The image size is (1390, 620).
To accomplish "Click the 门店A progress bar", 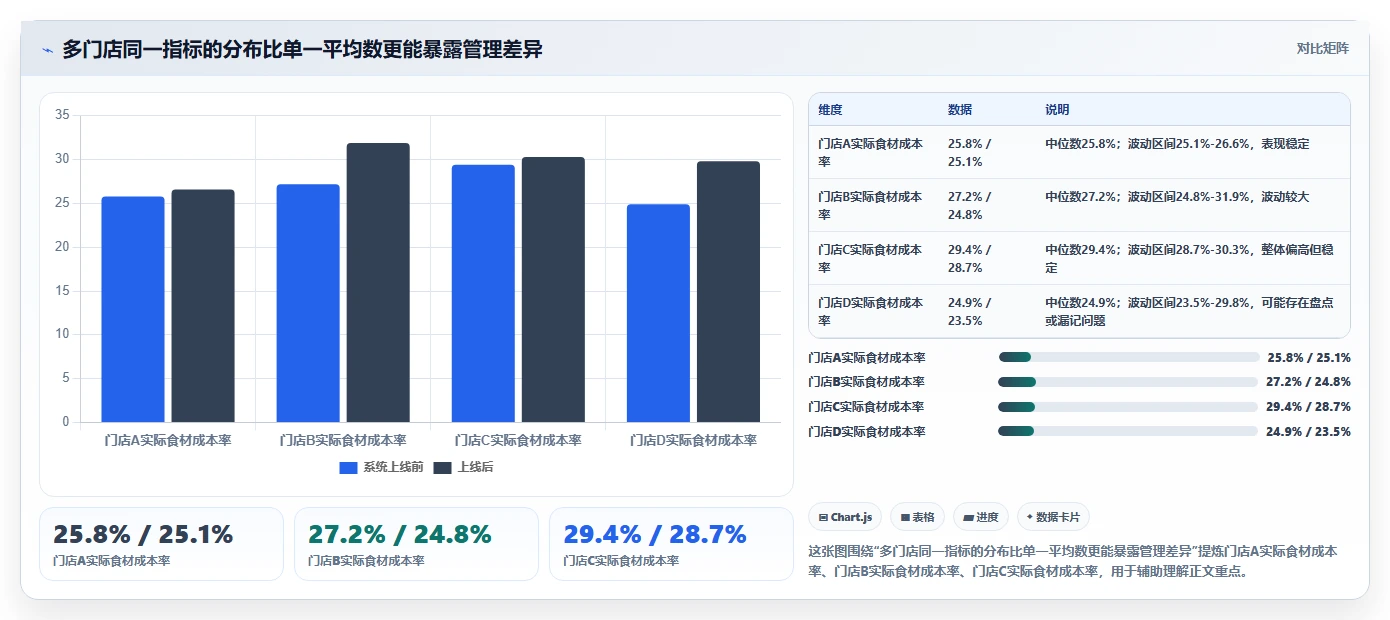I will point(1128,357).
